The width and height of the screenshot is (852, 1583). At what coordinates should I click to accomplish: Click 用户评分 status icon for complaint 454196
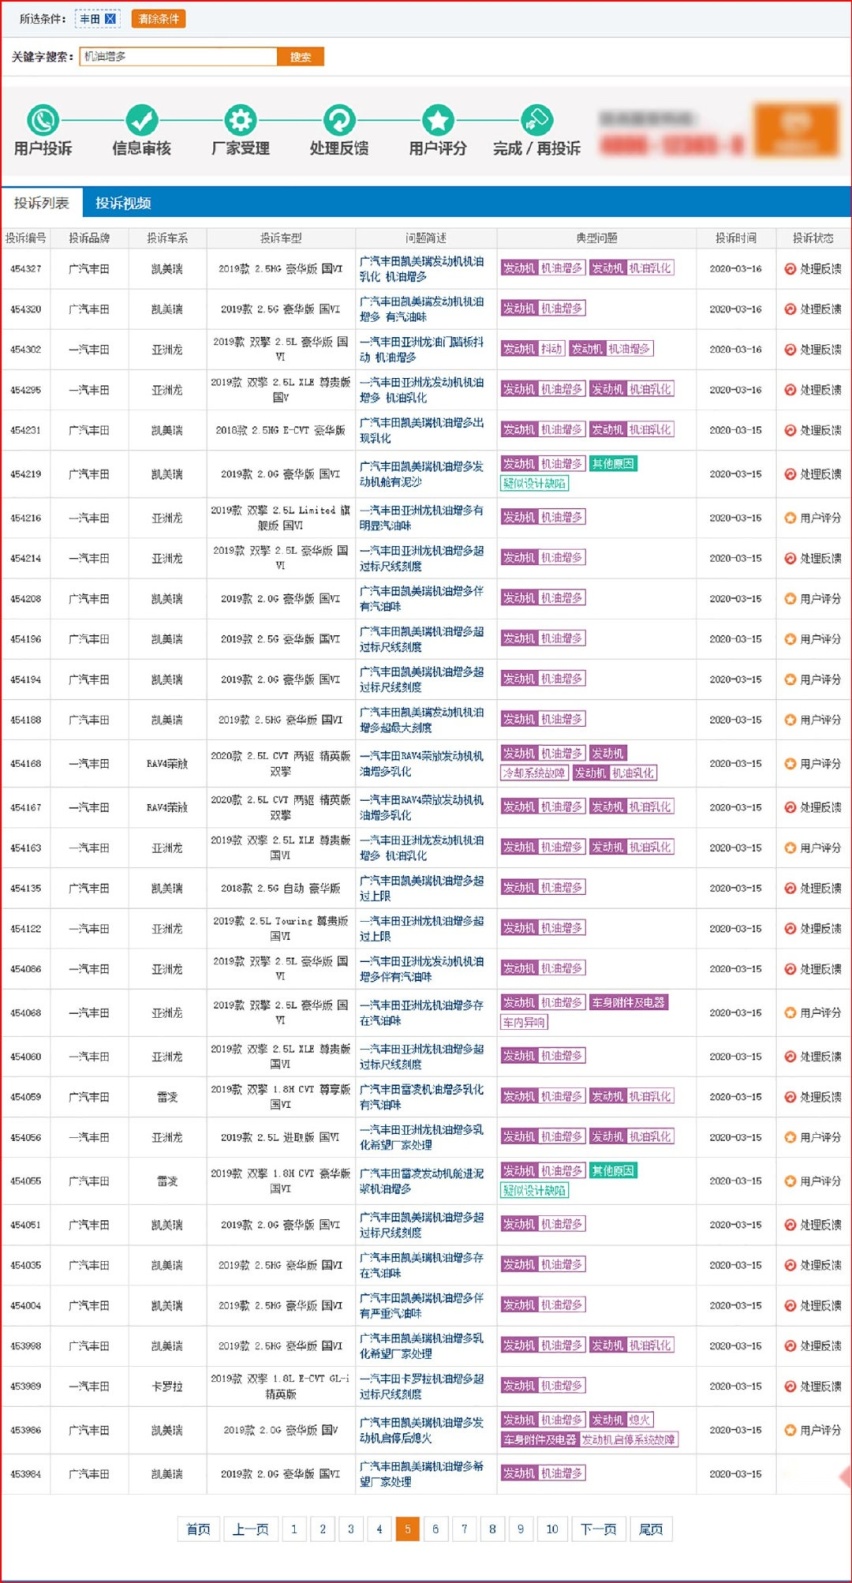pyautogui.click(x=790, y=639)
